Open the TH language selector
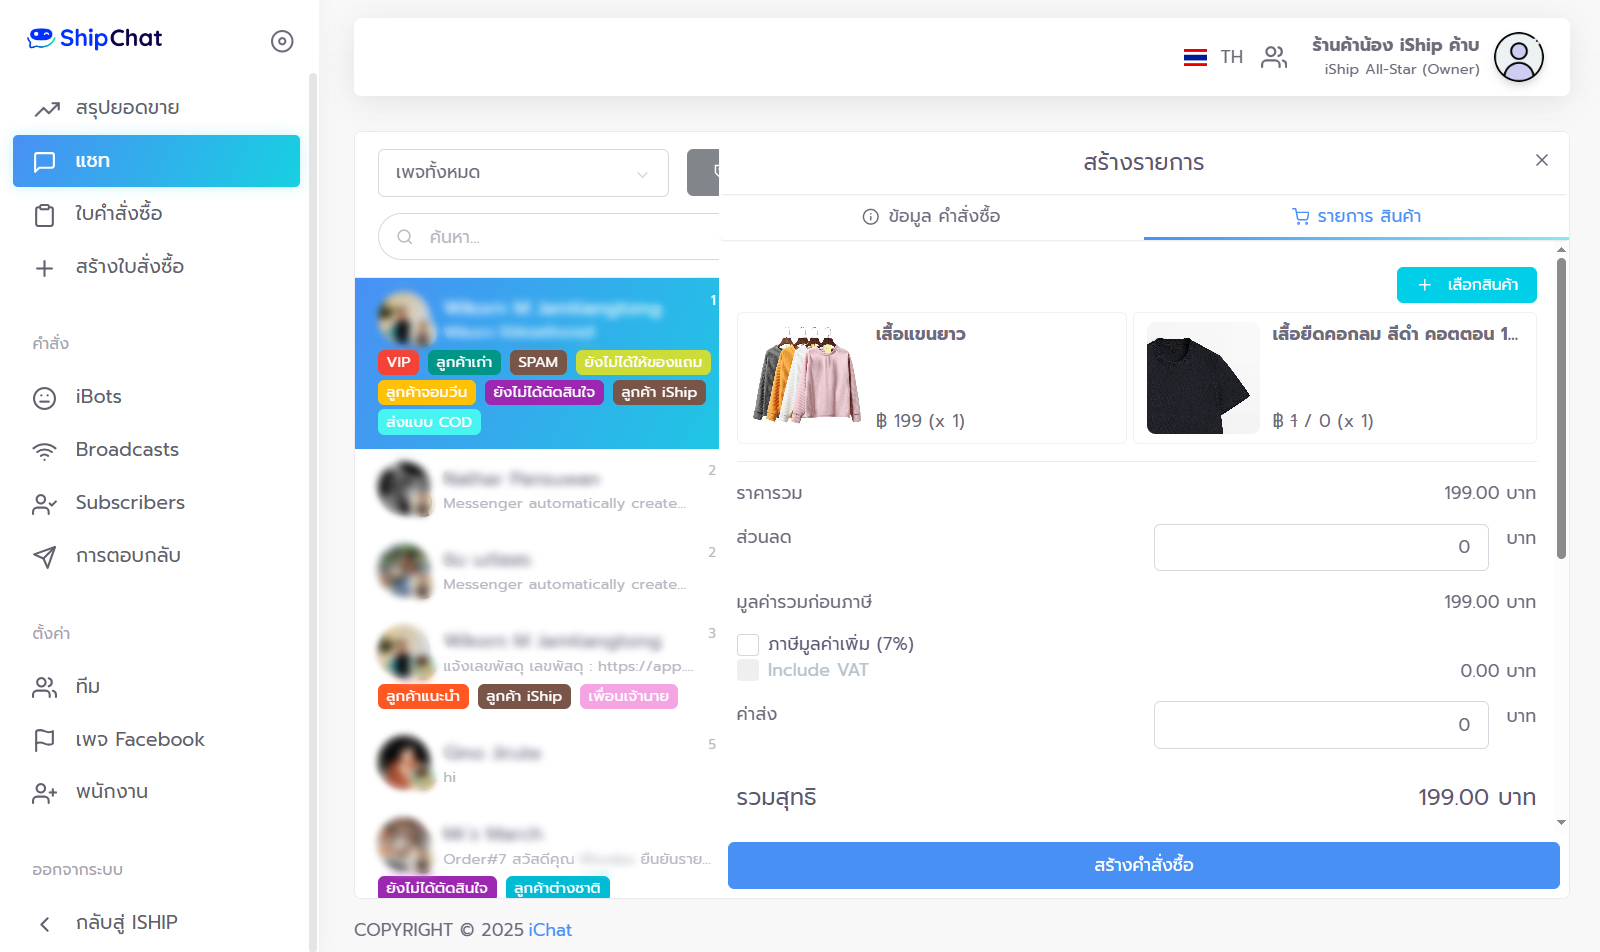This screenshot has width=1600, height=952. [x=1213, y=57]
